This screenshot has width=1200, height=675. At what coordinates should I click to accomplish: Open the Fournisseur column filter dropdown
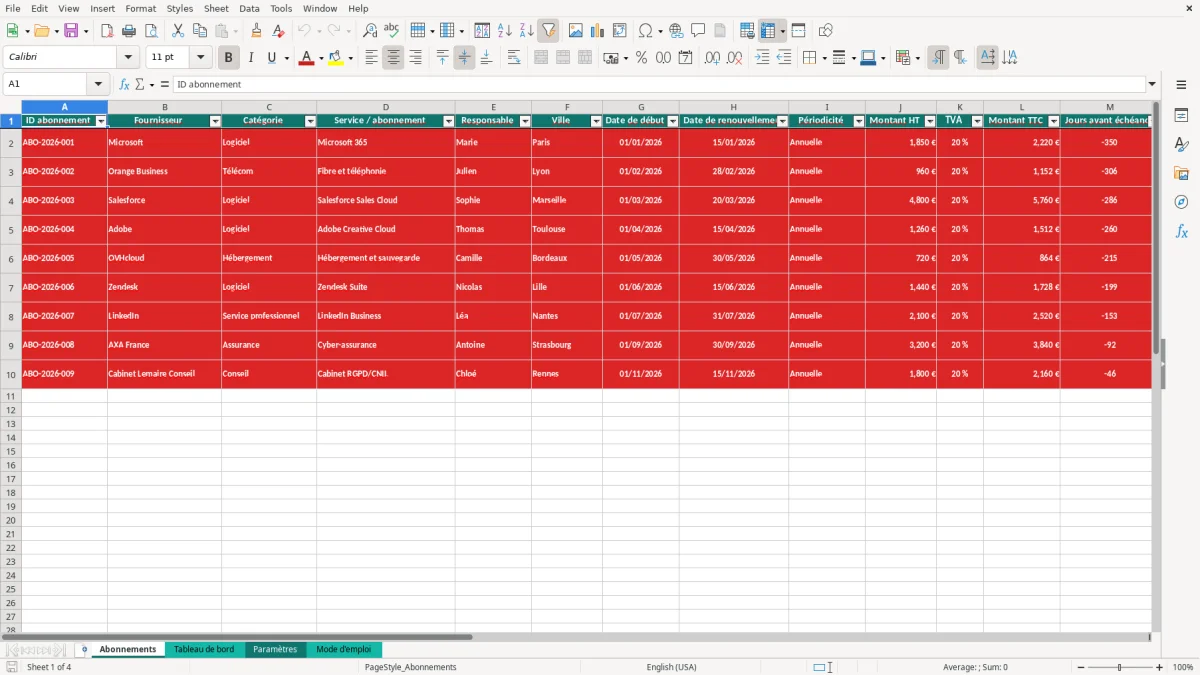tap(215, 121)
